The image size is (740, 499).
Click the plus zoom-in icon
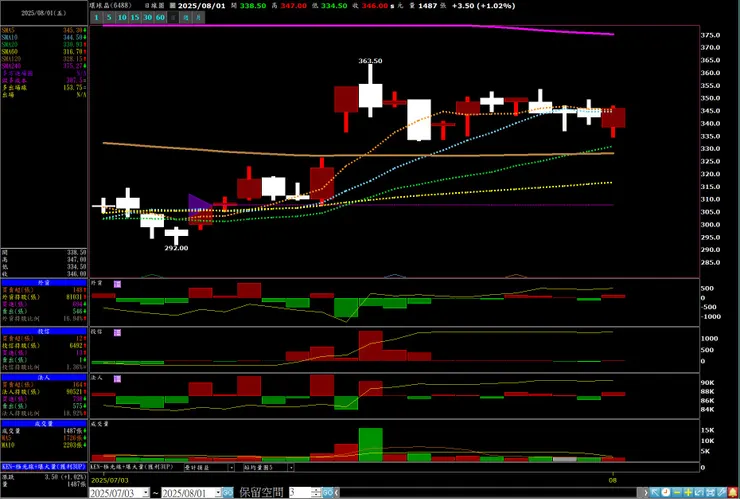(688, 493)
